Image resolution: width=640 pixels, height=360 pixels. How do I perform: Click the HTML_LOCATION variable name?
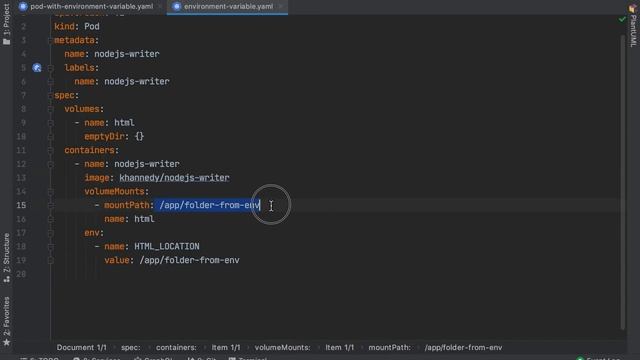(167, 247)
